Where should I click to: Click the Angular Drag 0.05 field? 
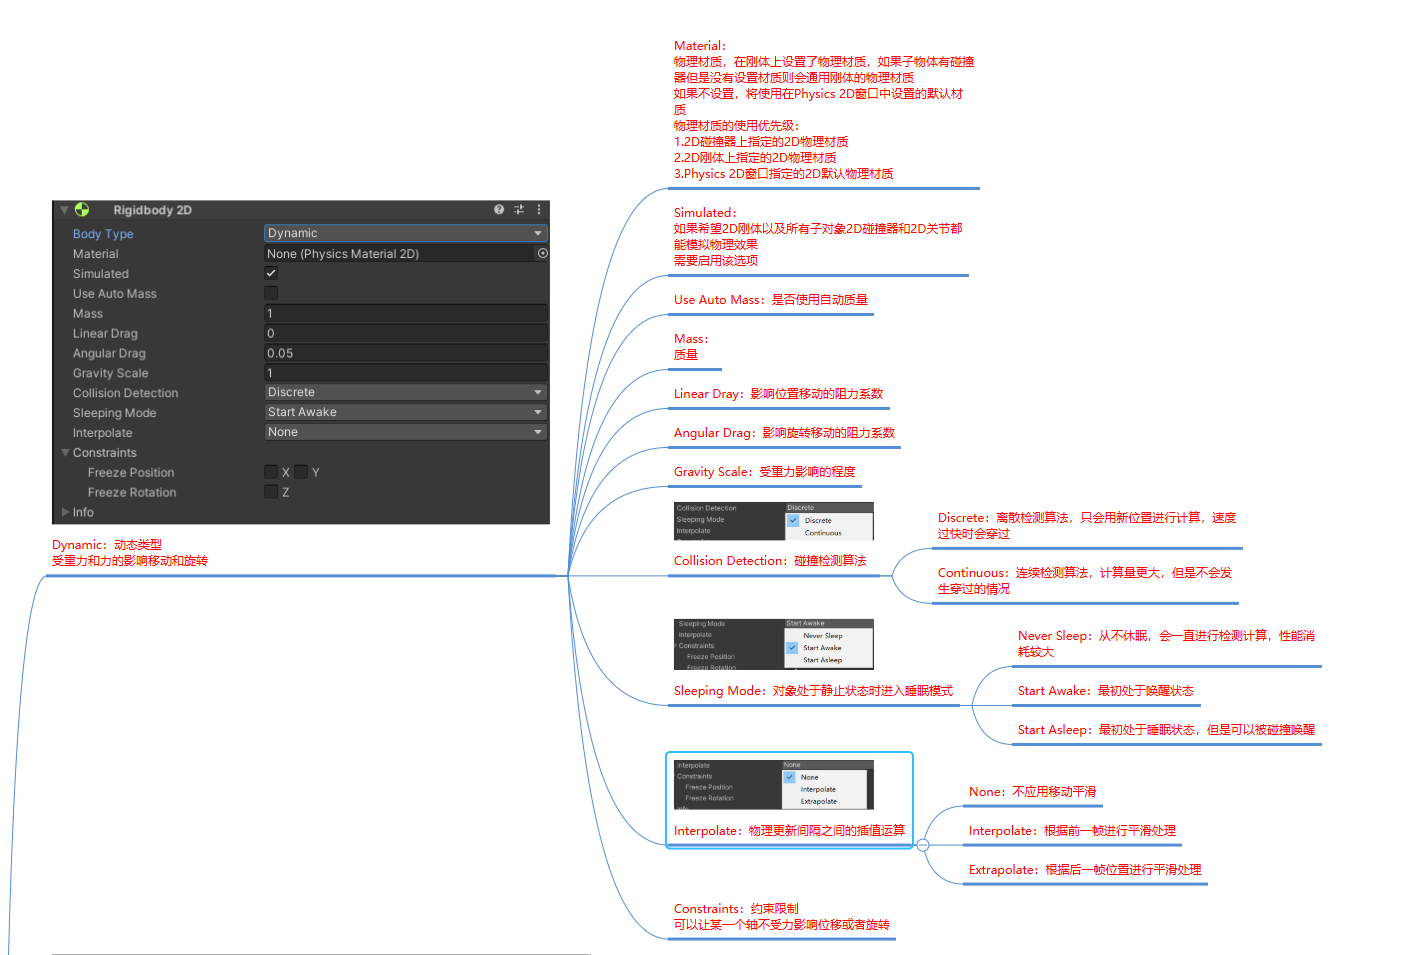tap(405, 353)
